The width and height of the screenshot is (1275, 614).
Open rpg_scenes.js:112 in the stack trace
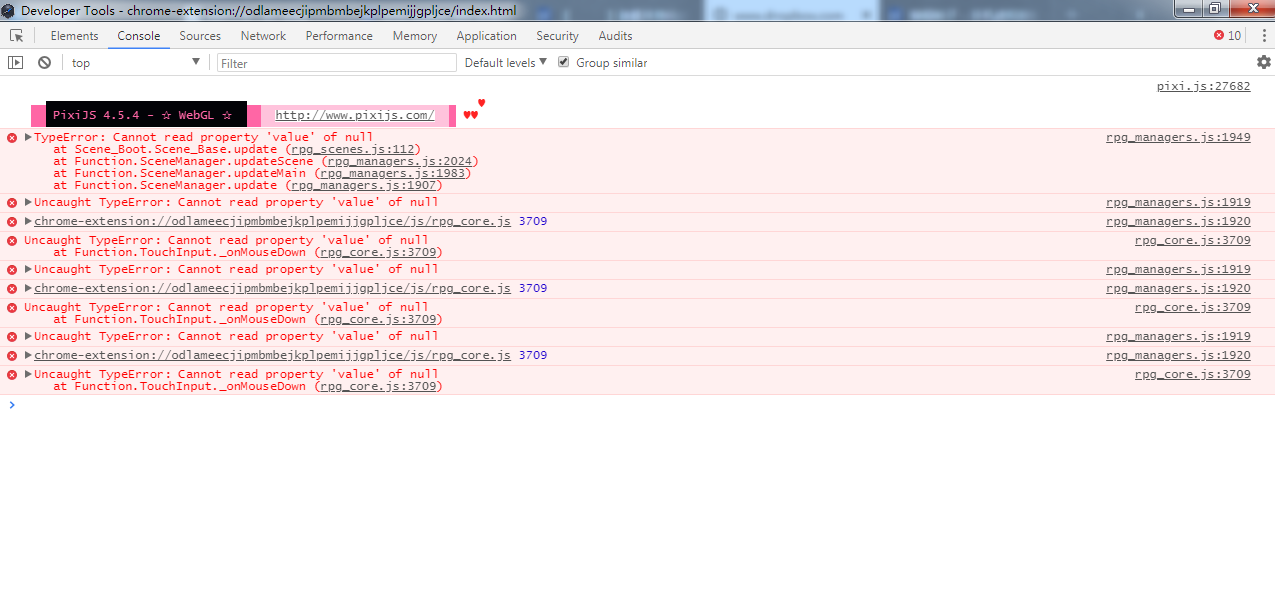point(354,149)
